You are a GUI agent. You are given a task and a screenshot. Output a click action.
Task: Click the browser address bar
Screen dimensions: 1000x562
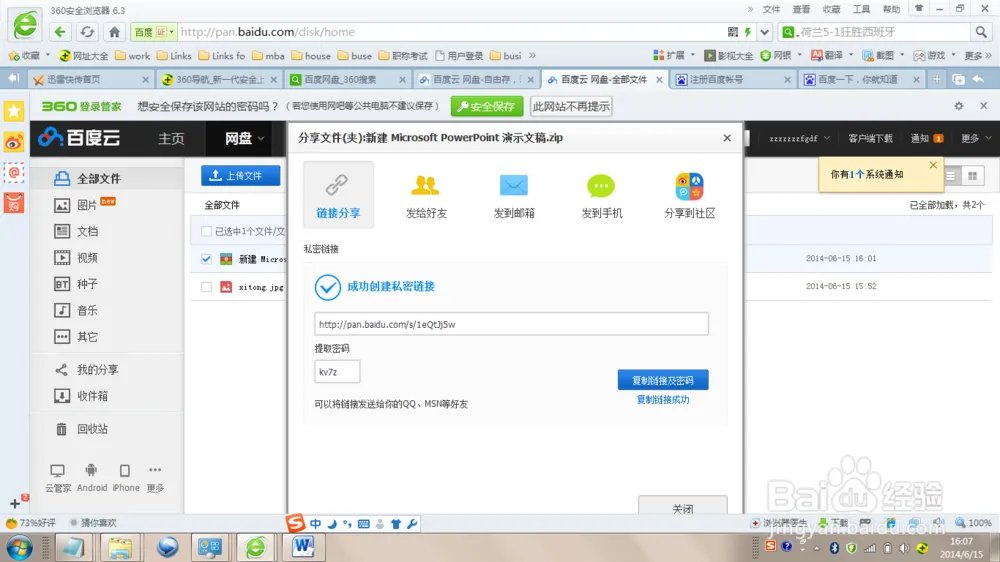pos(450,32)
